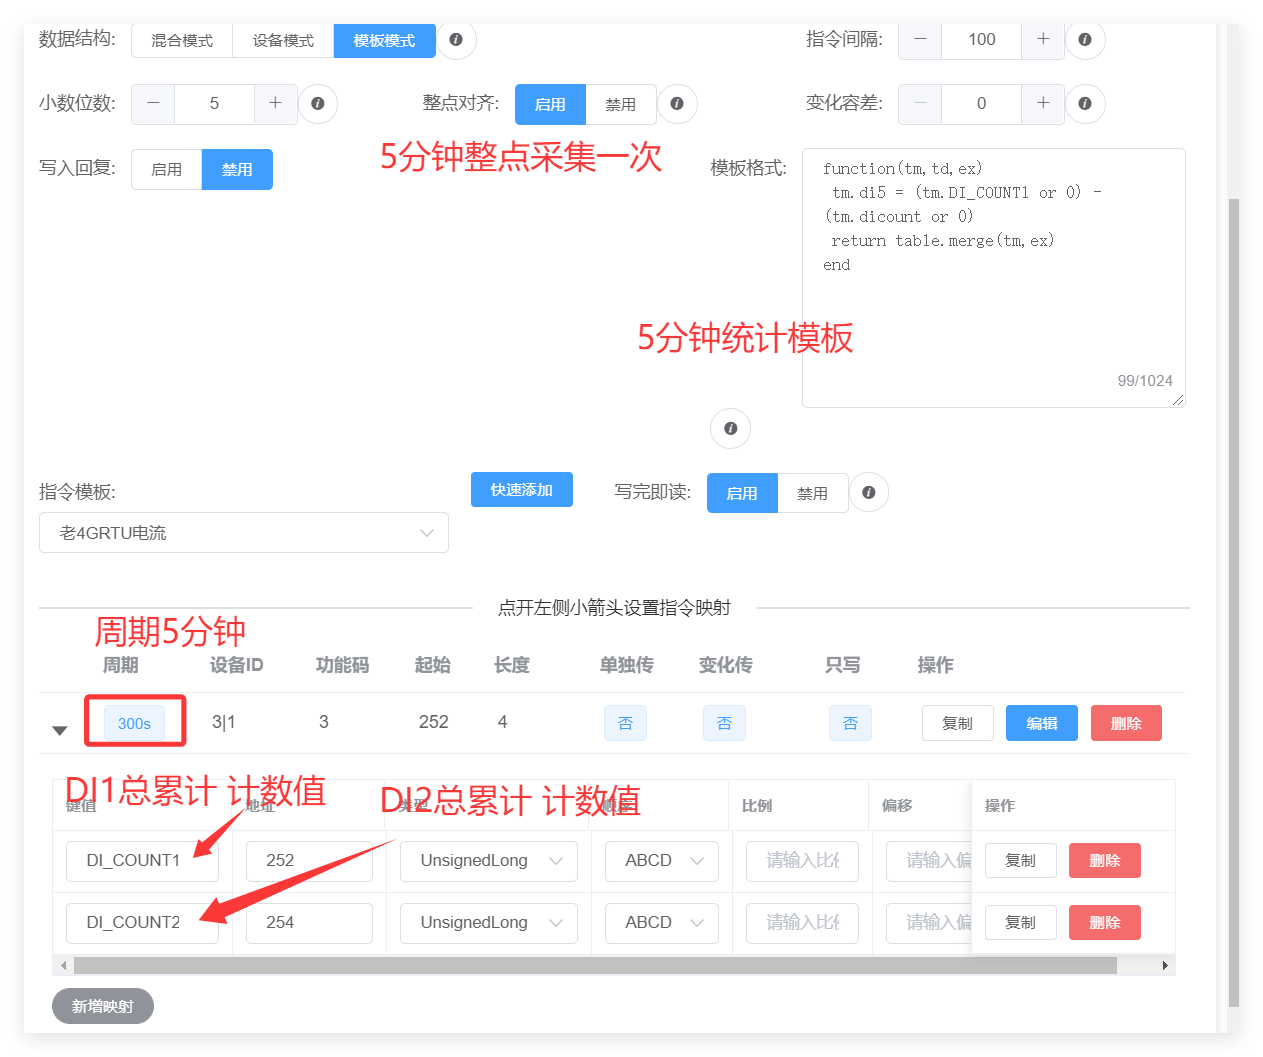Viewport: 1263px width, 1057px height.
Task: Click info icon beside 整点对齐 toggle
Action: (677, 104)
